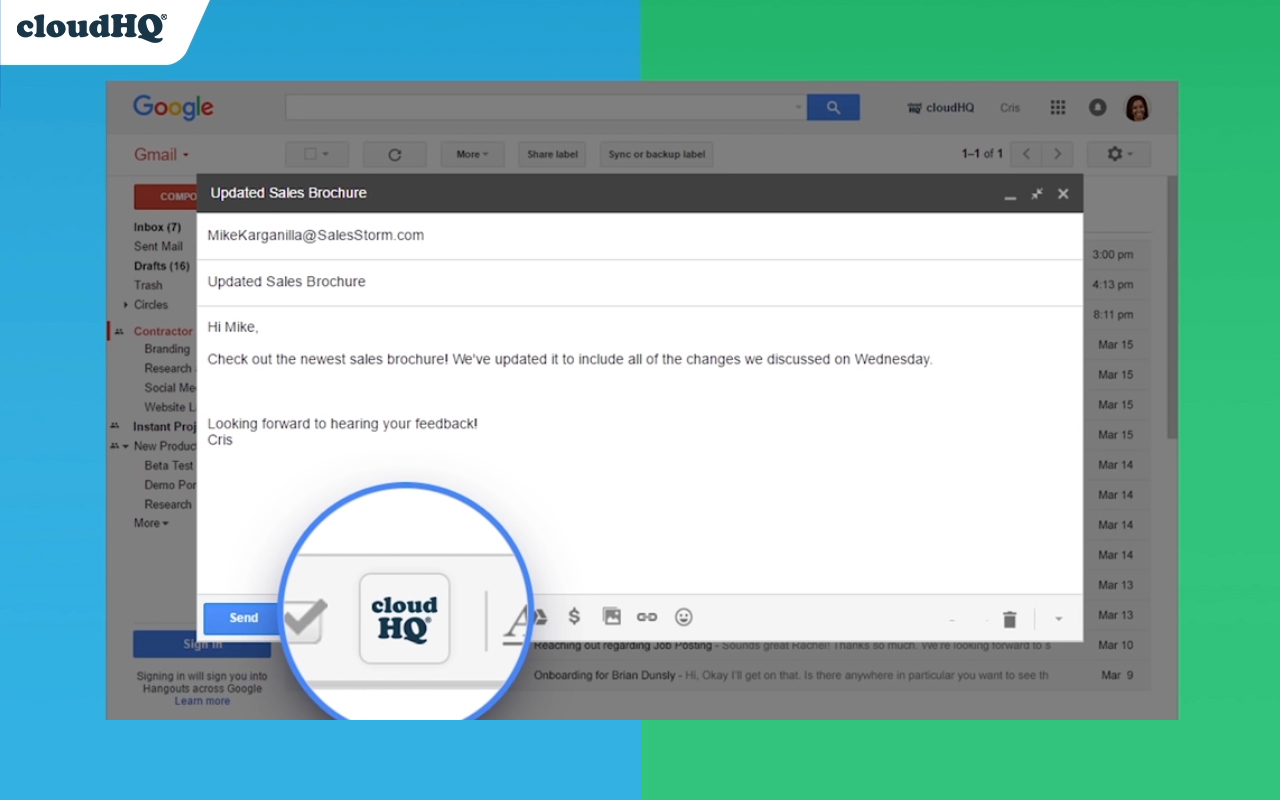Insert an emoji into the email
Viewport: 1280px width, 800px height.
tap(683, 617)
